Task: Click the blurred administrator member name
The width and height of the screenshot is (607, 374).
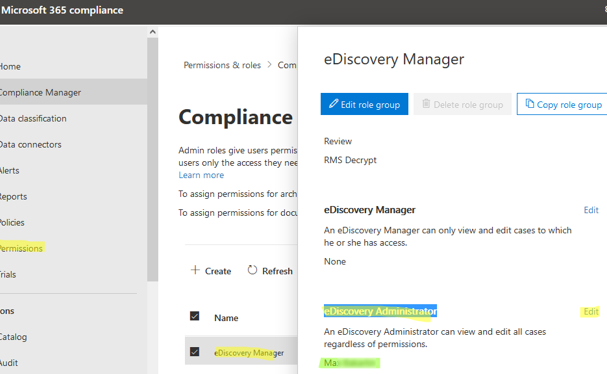Action: (x=350, y=363)
